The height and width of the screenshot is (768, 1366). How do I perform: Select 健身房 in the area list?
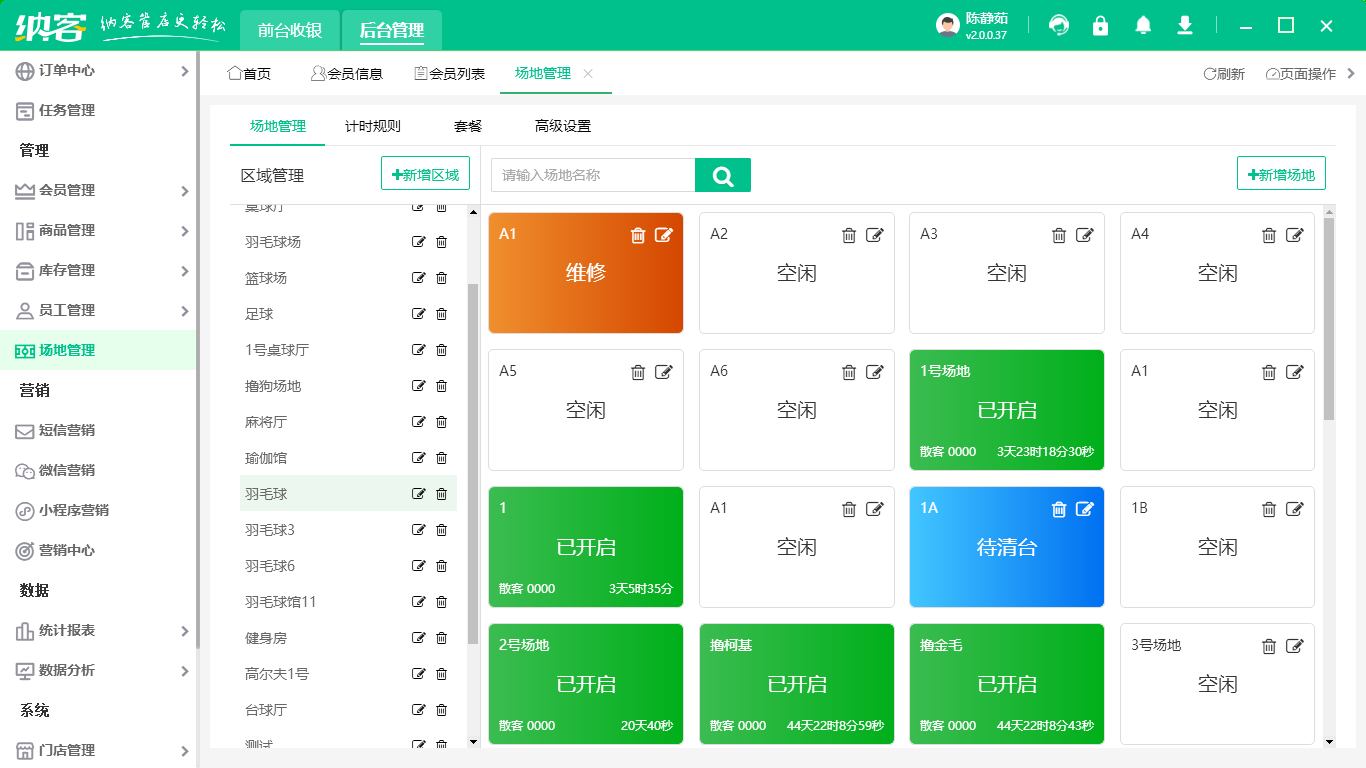click(x=266, y=638)
